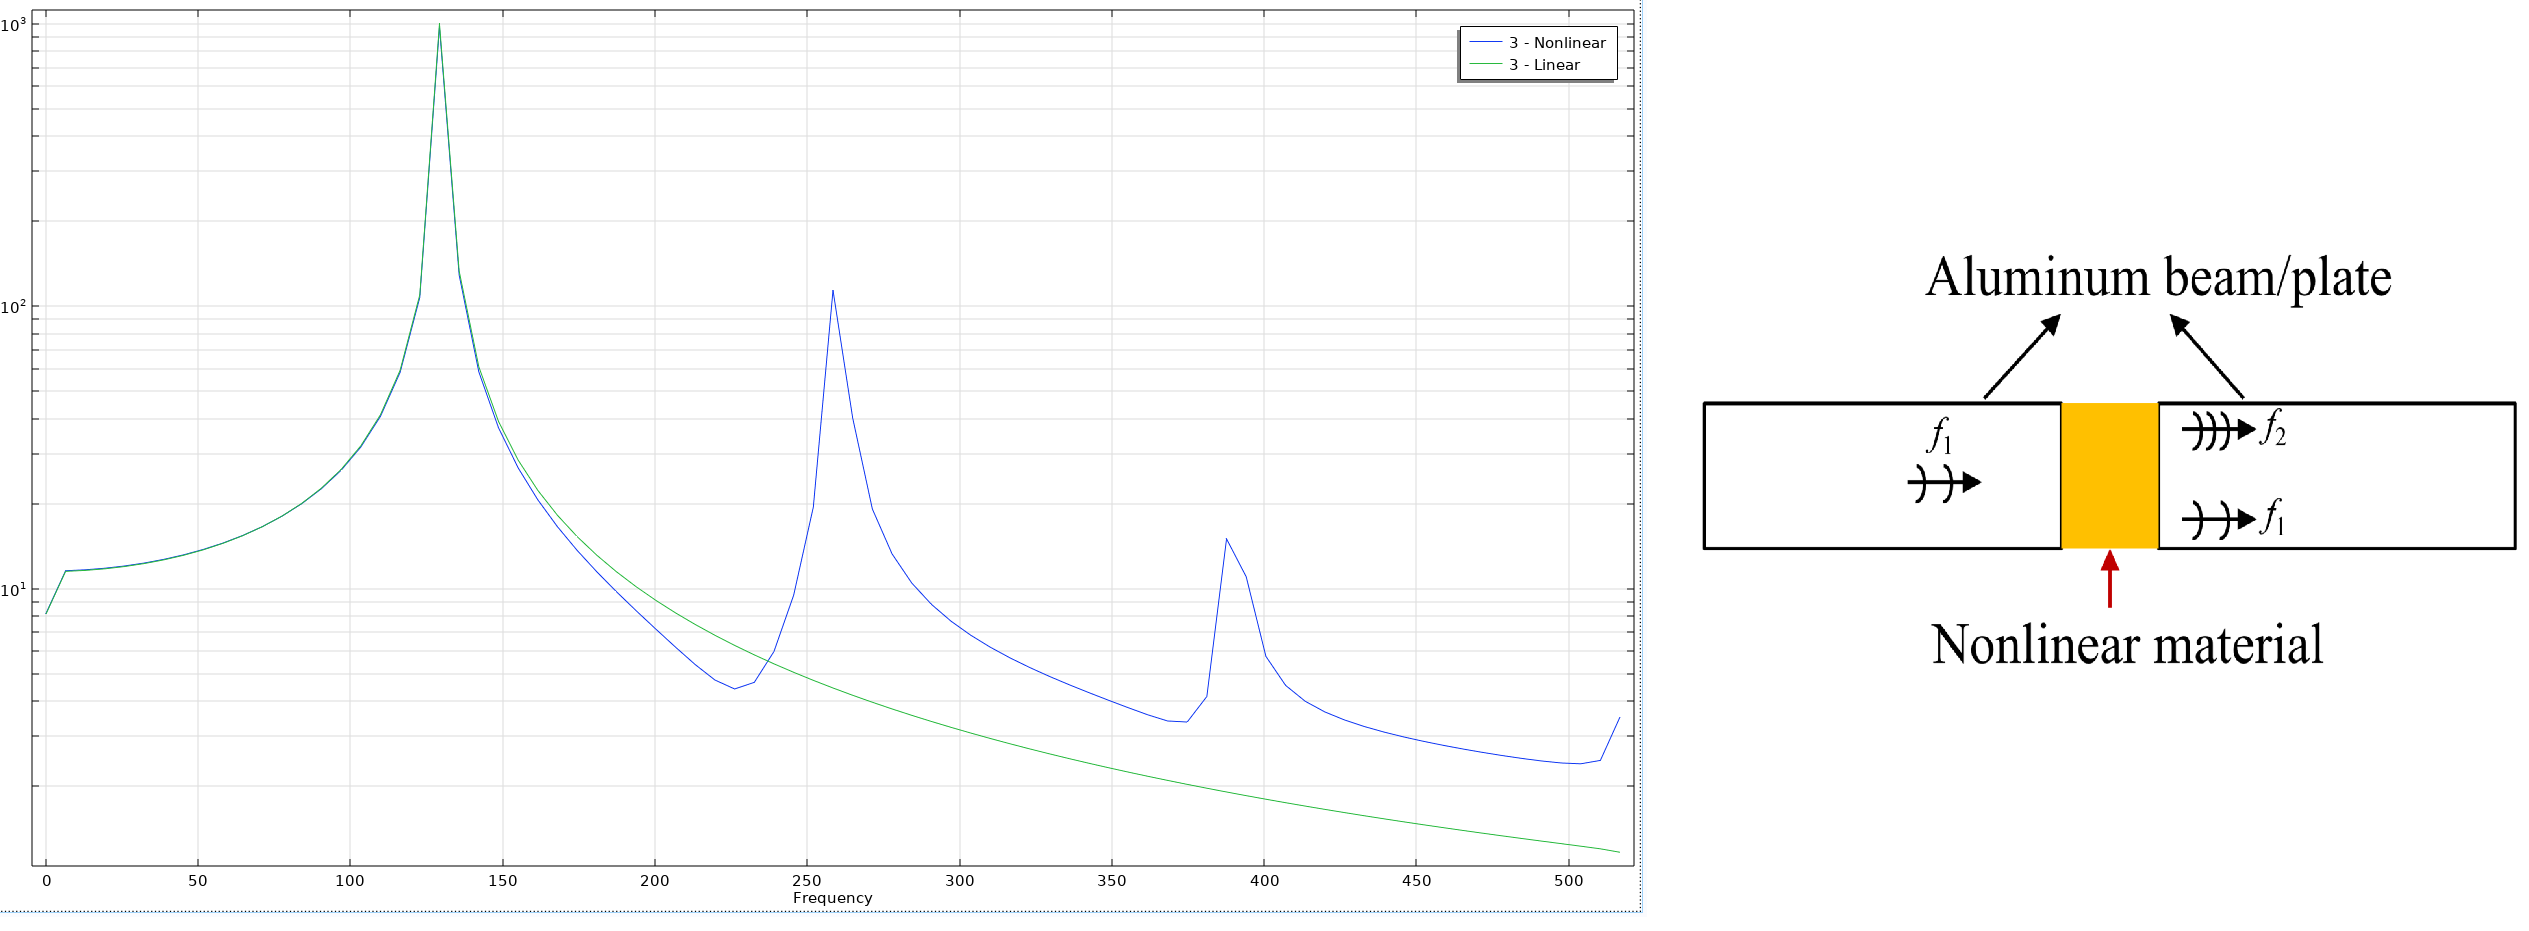Click the "Aluminum beam/plate" text label
The height and width of the screenshot is (931, 2529).
[x=2158, y=278]
